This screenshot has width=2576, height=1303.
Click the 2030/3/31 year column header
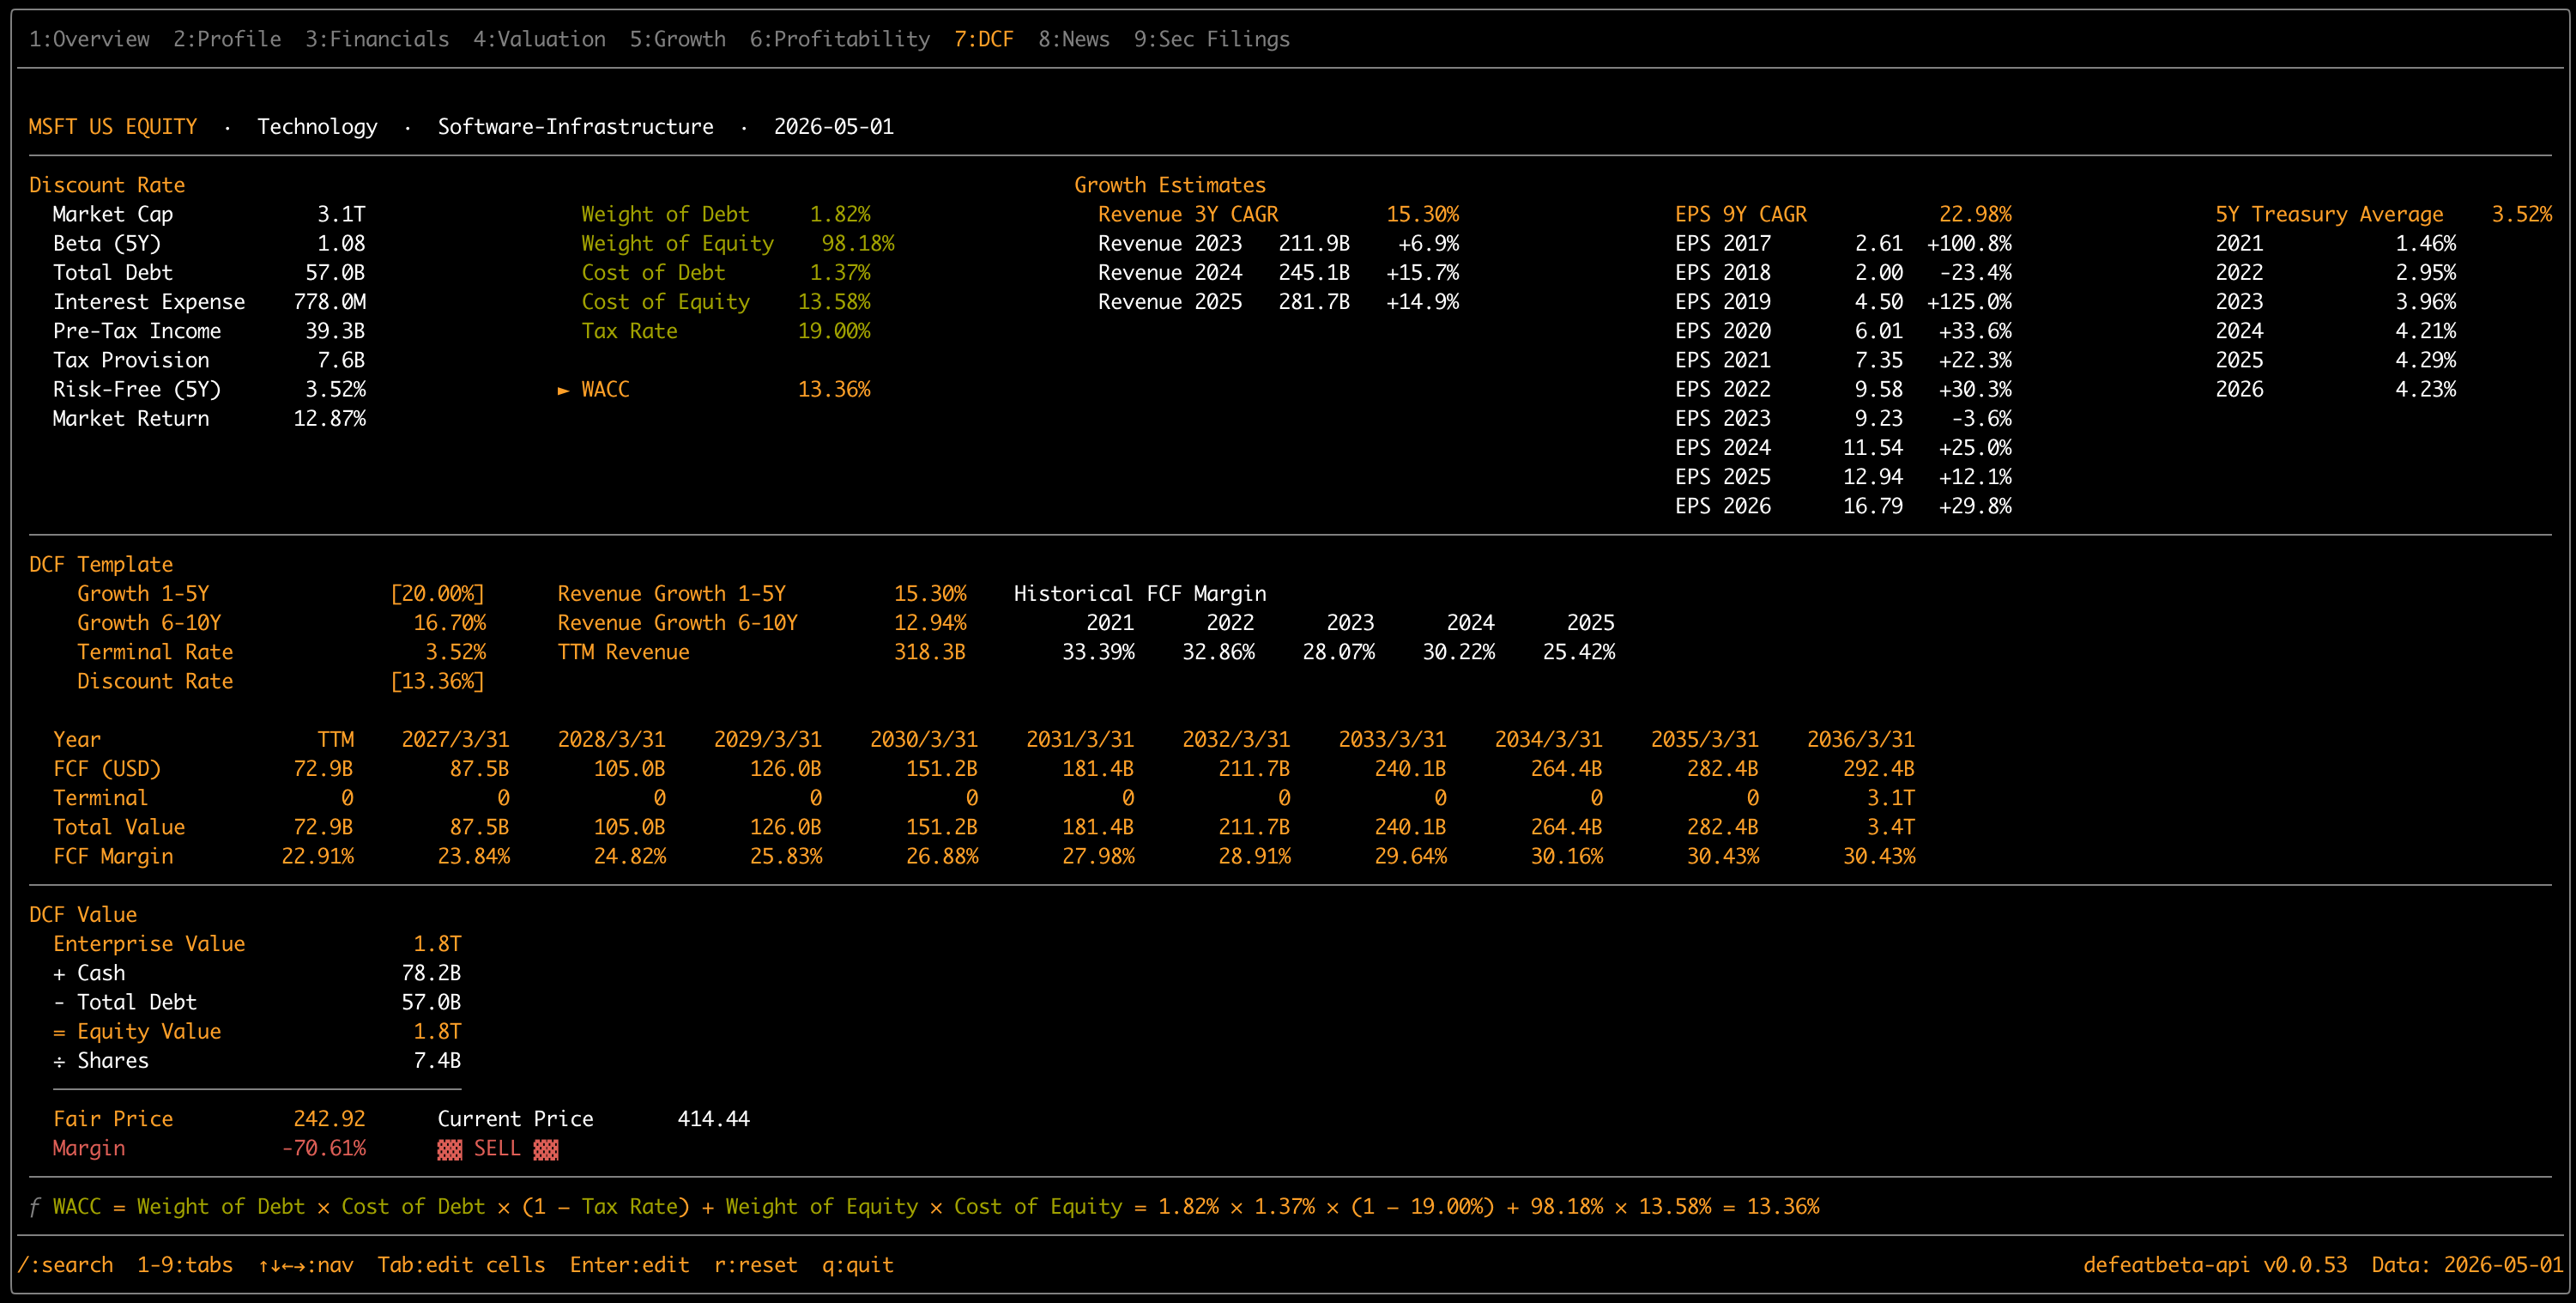tap(923, 740)
